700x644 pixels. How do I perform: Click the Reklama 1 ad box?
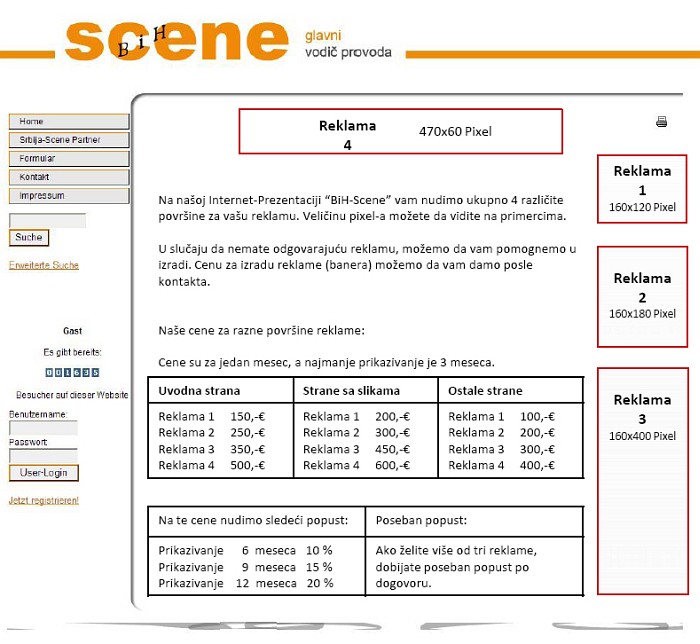642,189
